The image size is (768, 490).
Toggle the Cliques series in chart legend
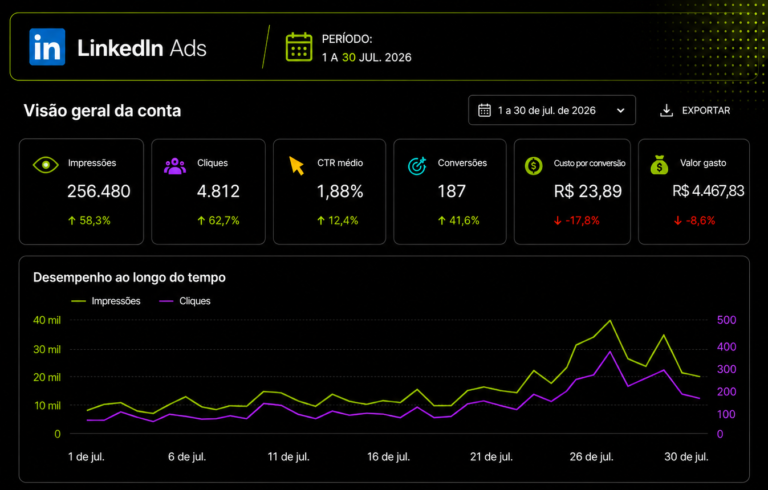pos(185,301)
